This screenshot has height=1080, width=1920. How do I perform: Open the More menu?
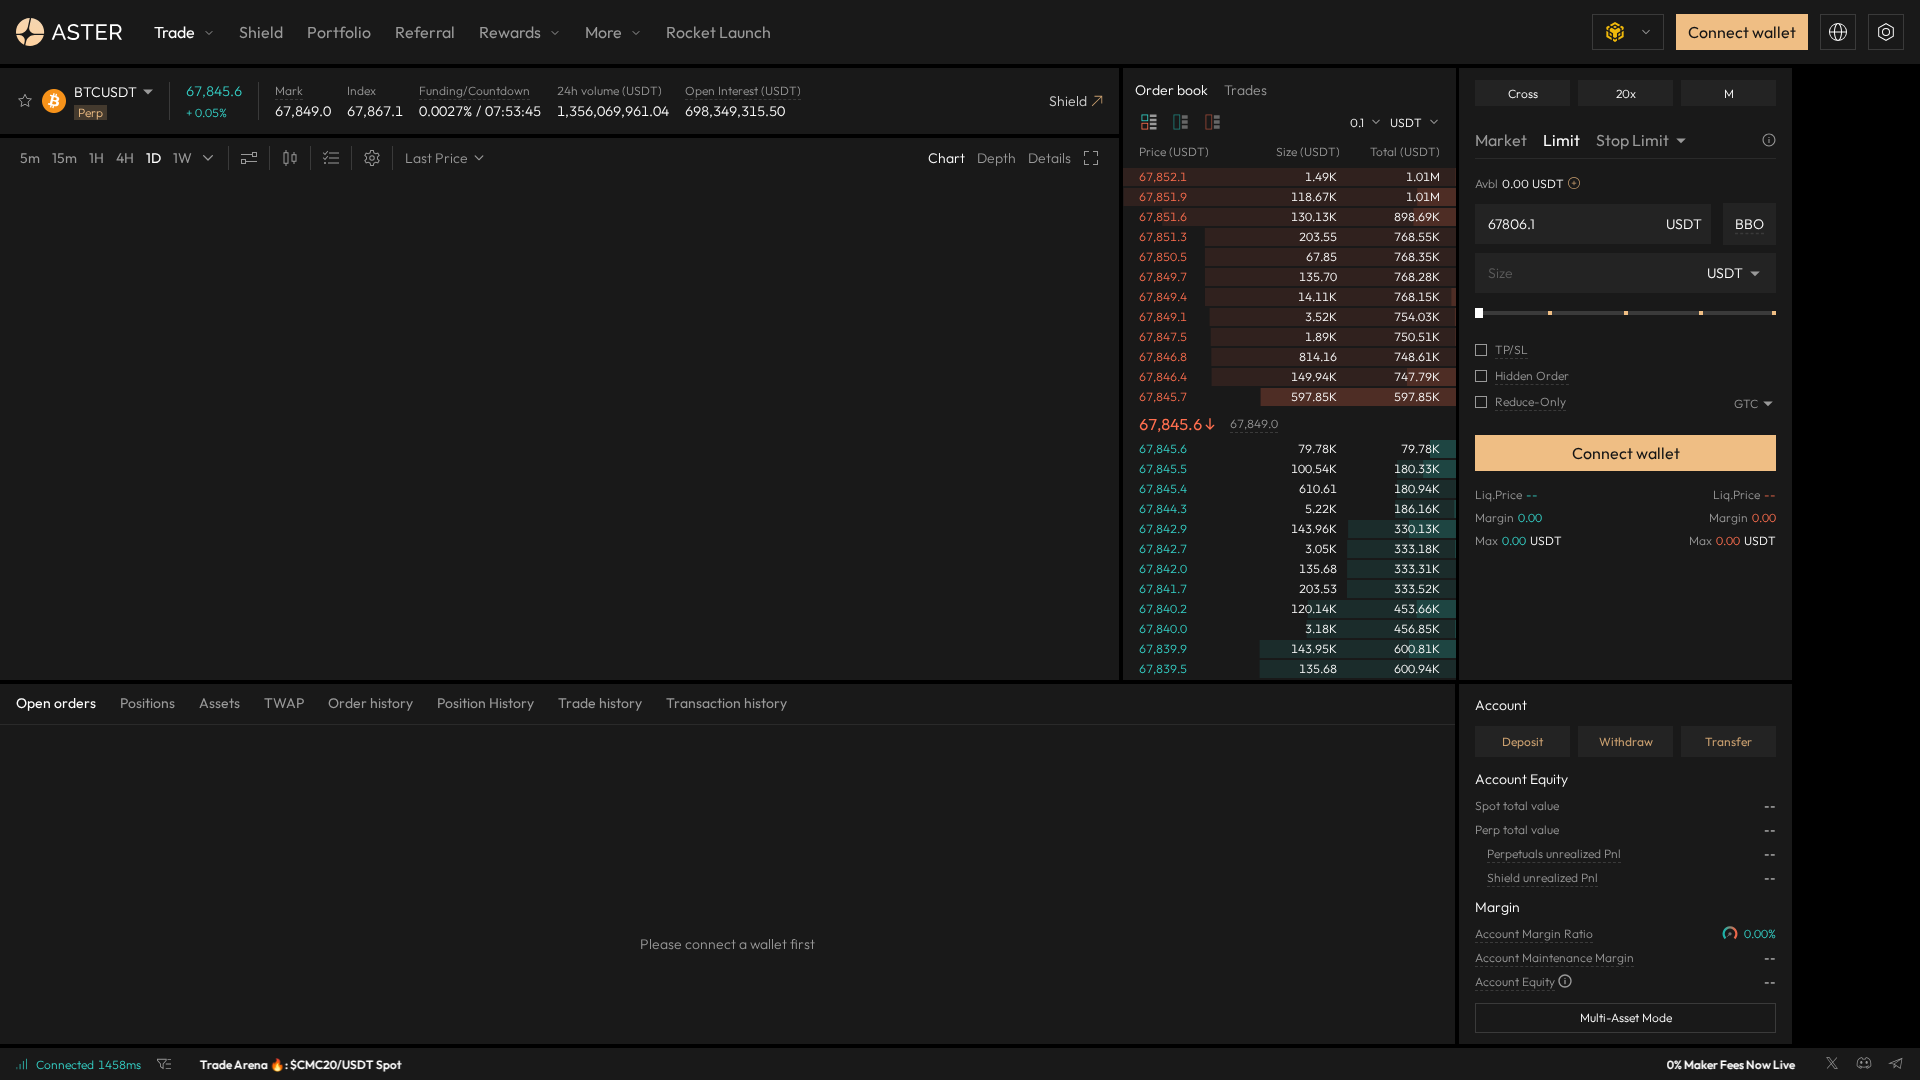pos(612,32)
